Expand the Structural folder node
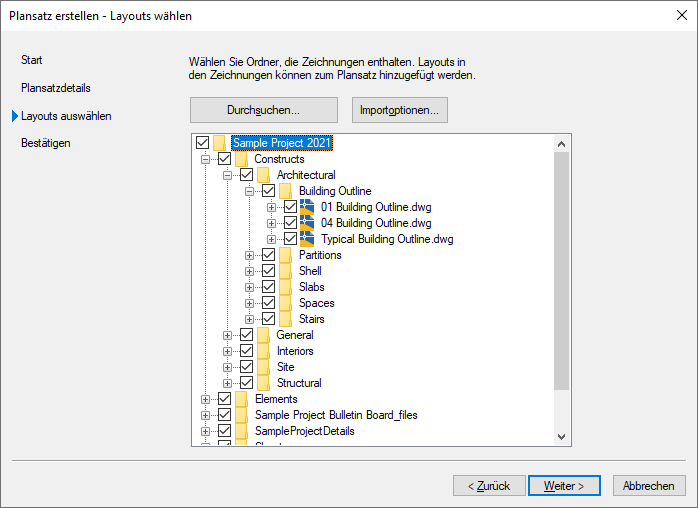Screen dimensions: 698x508 (227, 384)
